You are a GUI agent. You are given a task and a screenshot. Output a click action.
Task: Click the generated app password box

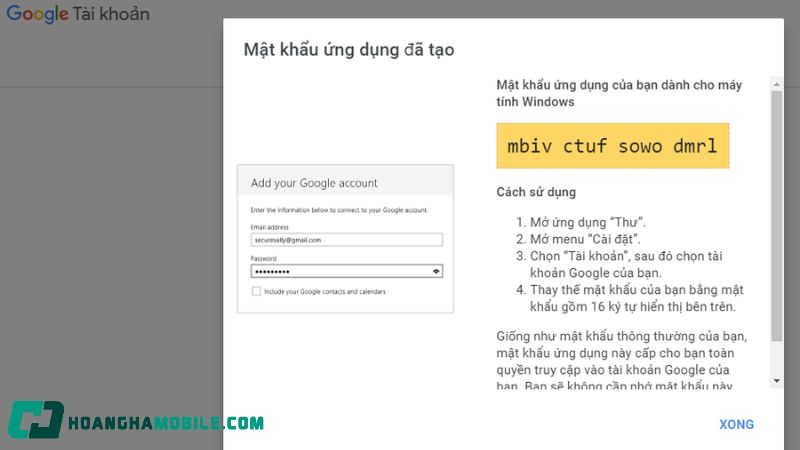point(613,146)
